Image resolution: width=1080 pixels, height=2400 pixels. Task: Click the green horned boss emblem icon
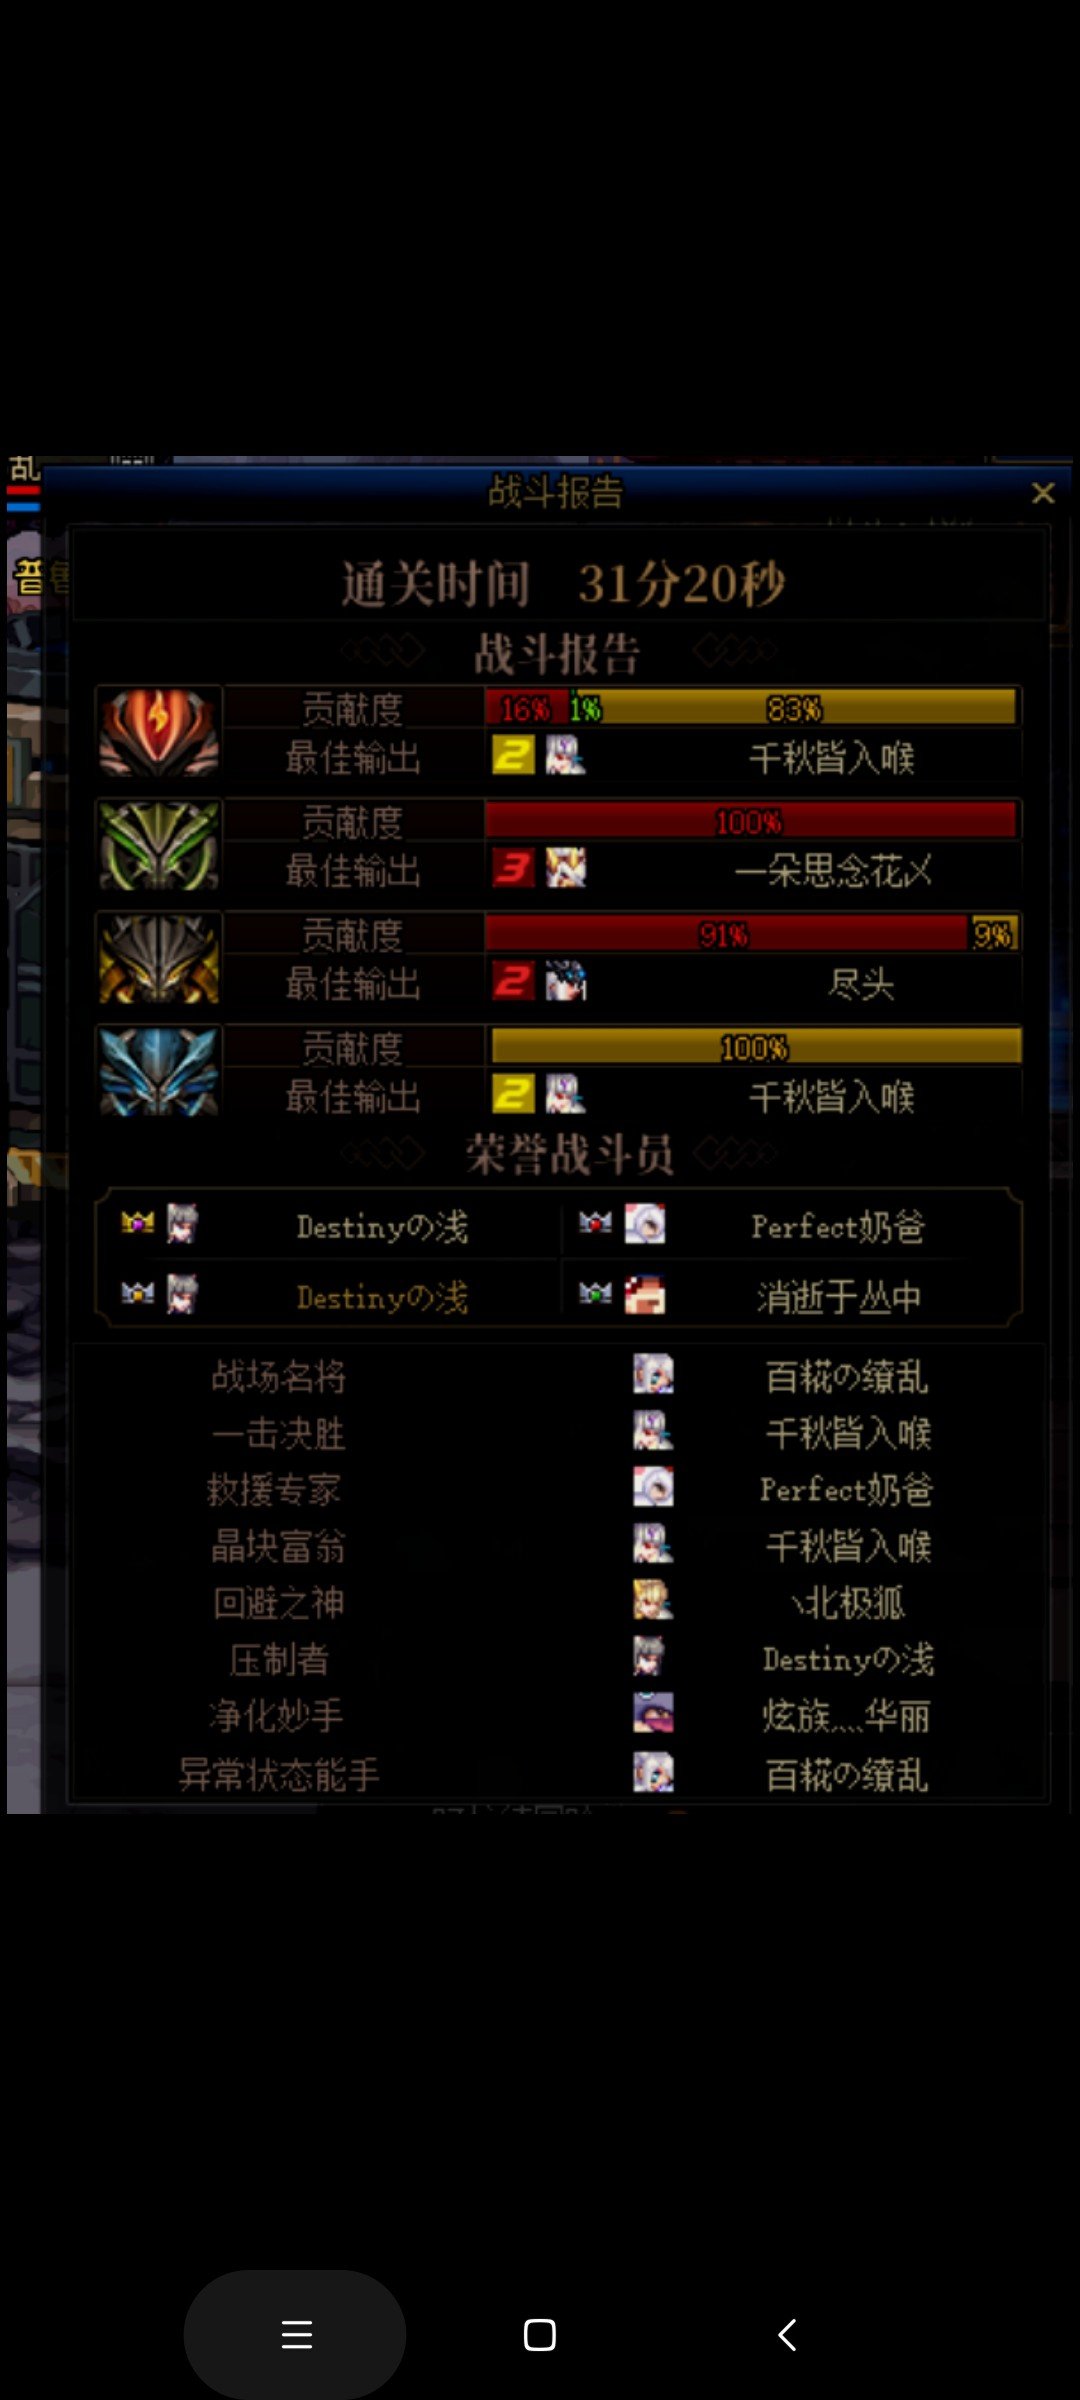159,845
